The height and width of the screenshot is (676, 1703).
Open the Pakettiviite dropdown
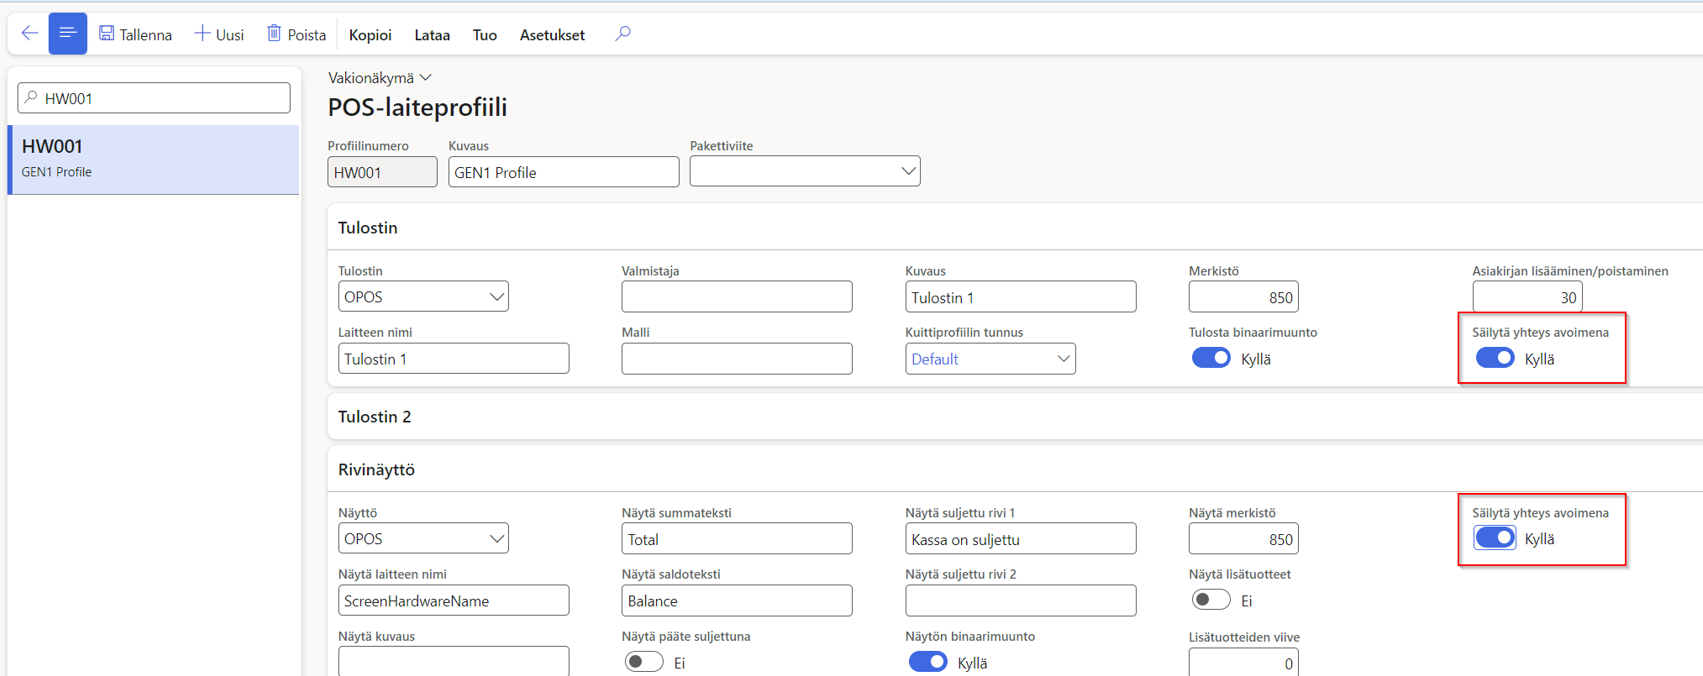click(805, 171)
